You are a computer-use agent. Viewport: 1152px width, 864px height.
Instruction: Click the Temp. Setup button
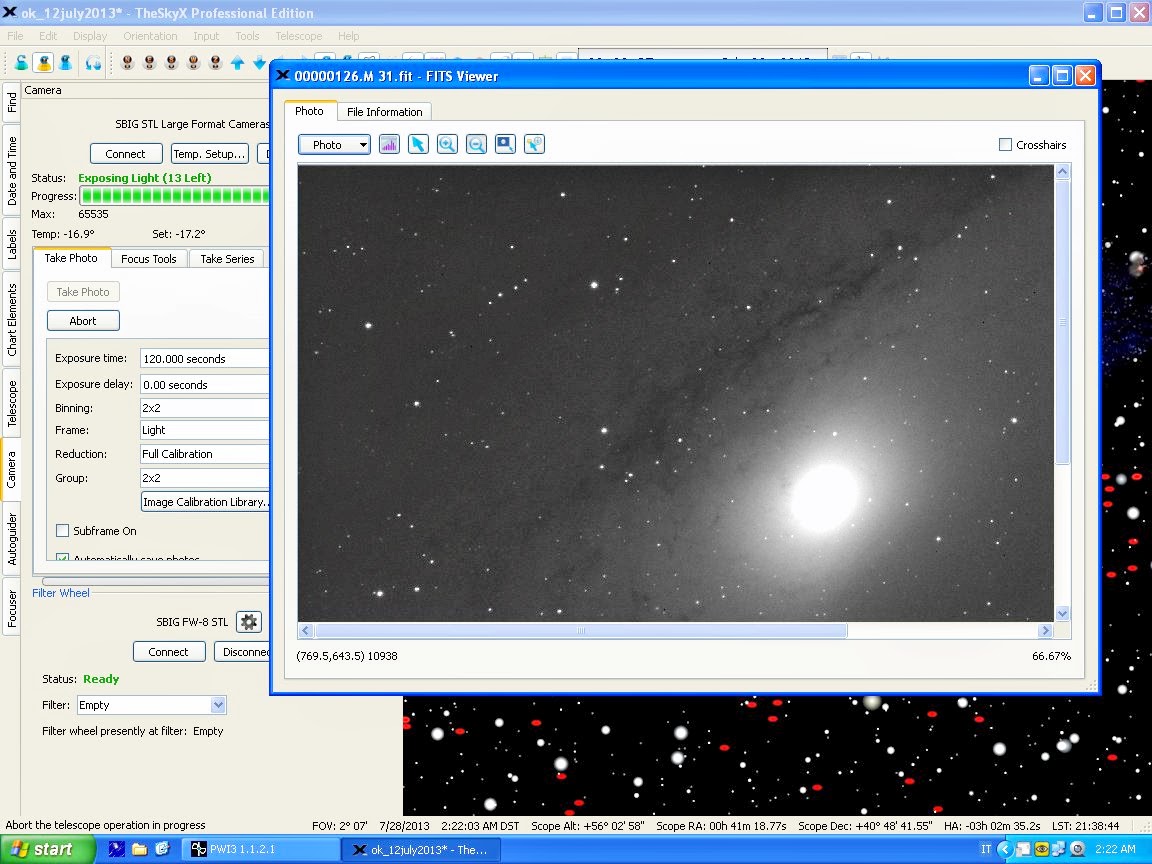point(209,154)
